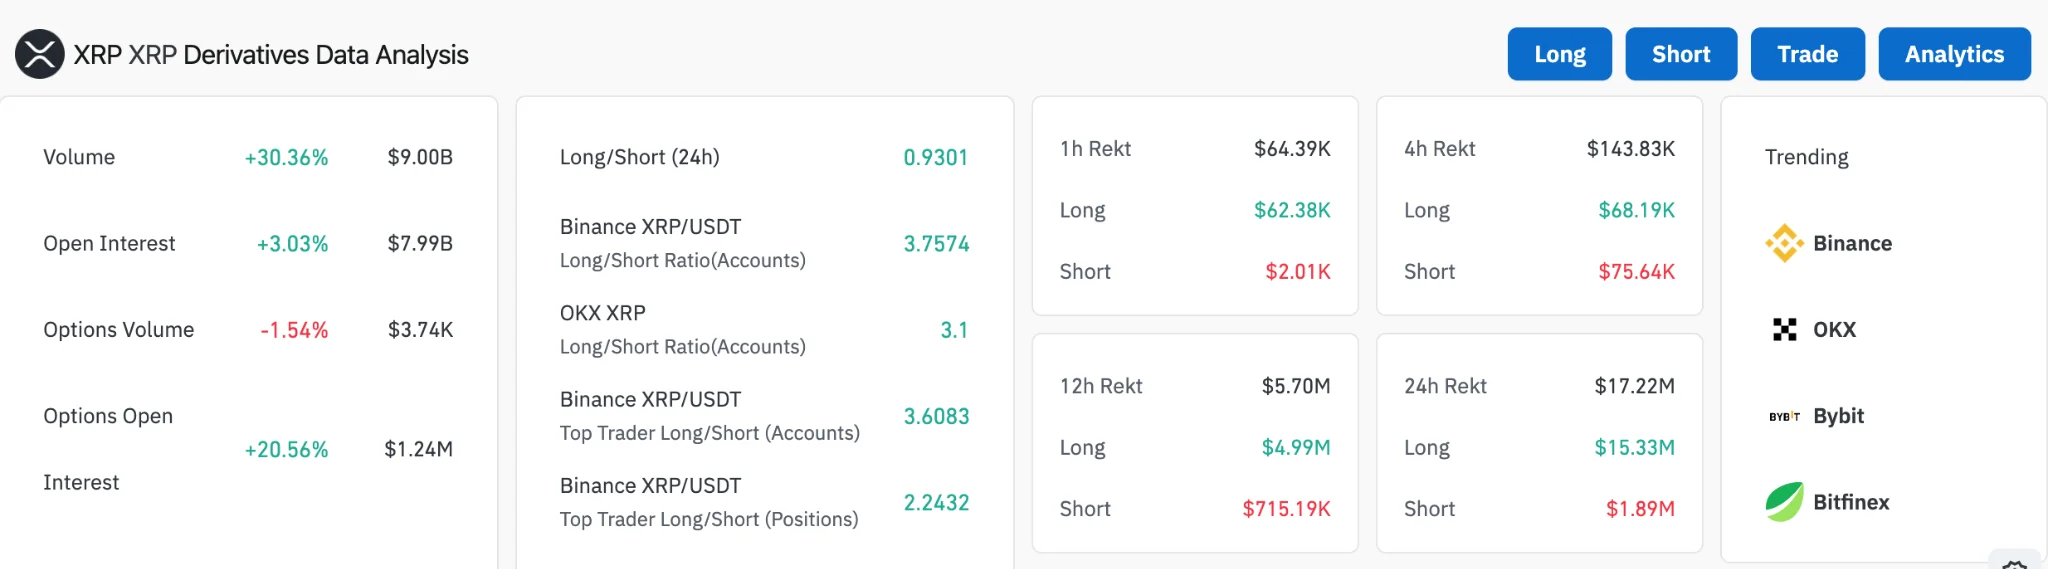Open the OKX trending exchange link
This screenshot has width=2048, height=569.
point(1834,330)
